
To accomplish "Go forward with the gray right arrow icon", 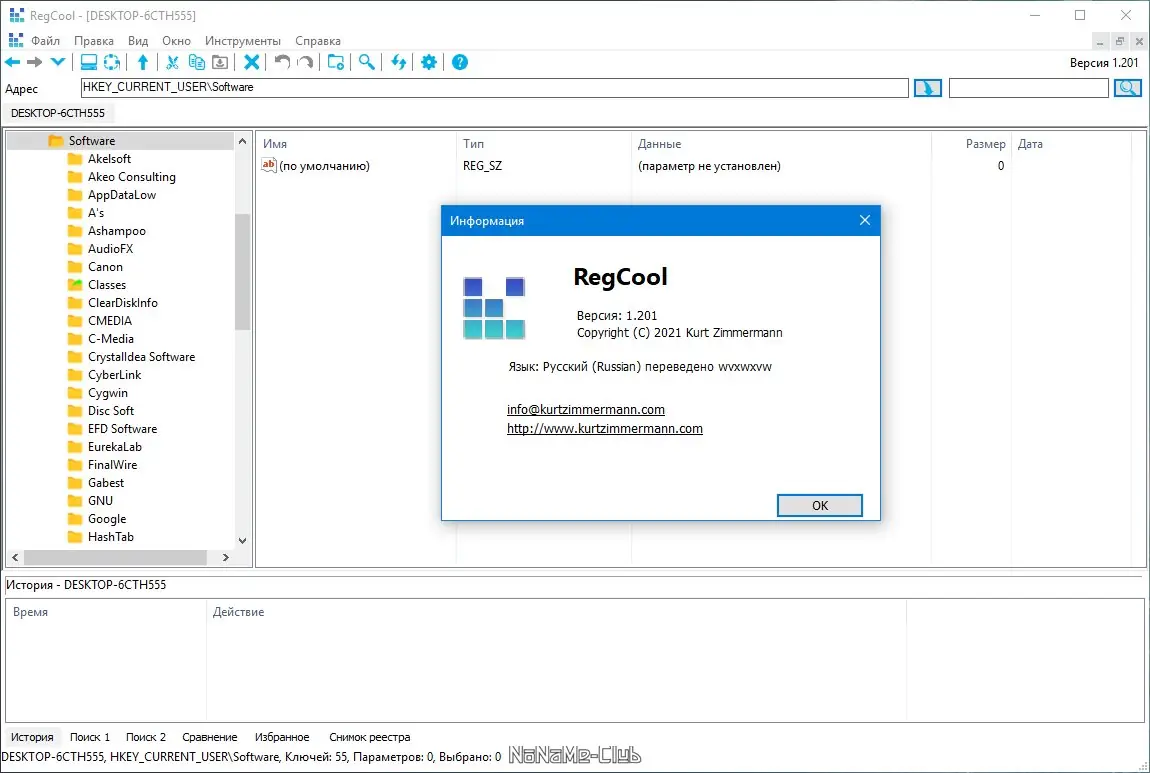I will coord(34,62).
